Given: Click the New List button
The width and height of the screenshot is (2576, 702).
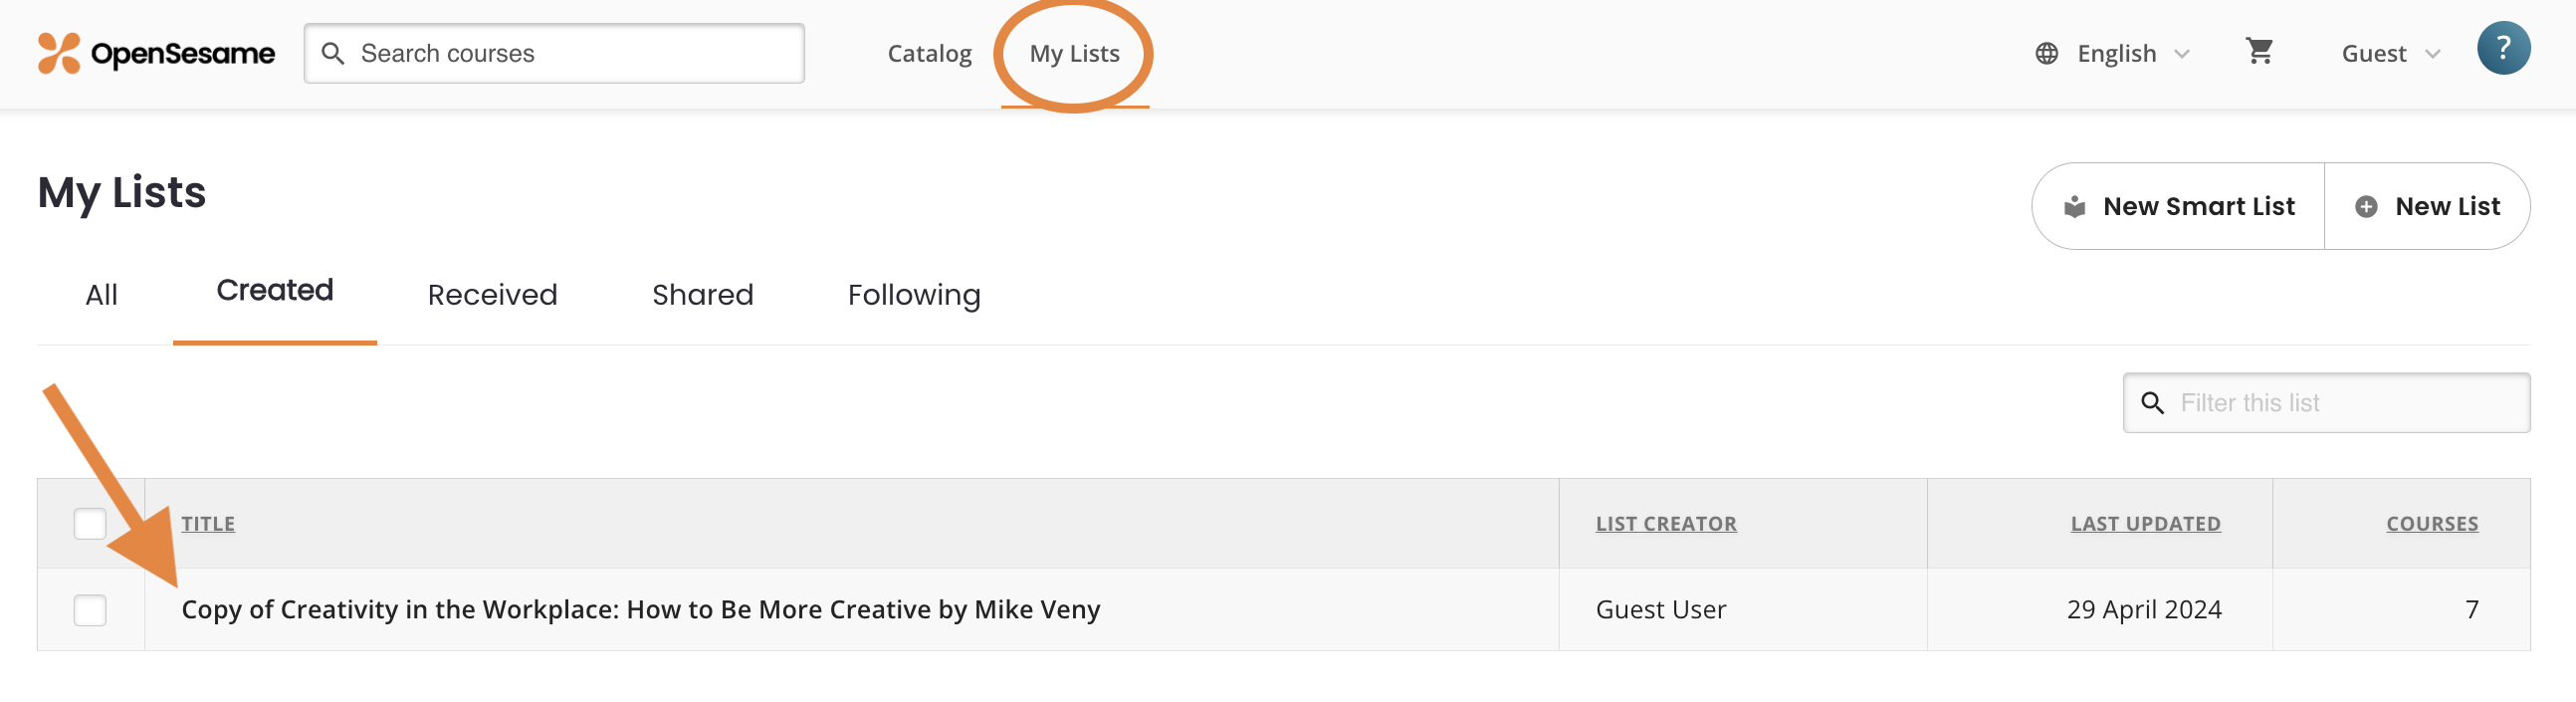Looking at the screenshot, I should (x=2428, y=206).
